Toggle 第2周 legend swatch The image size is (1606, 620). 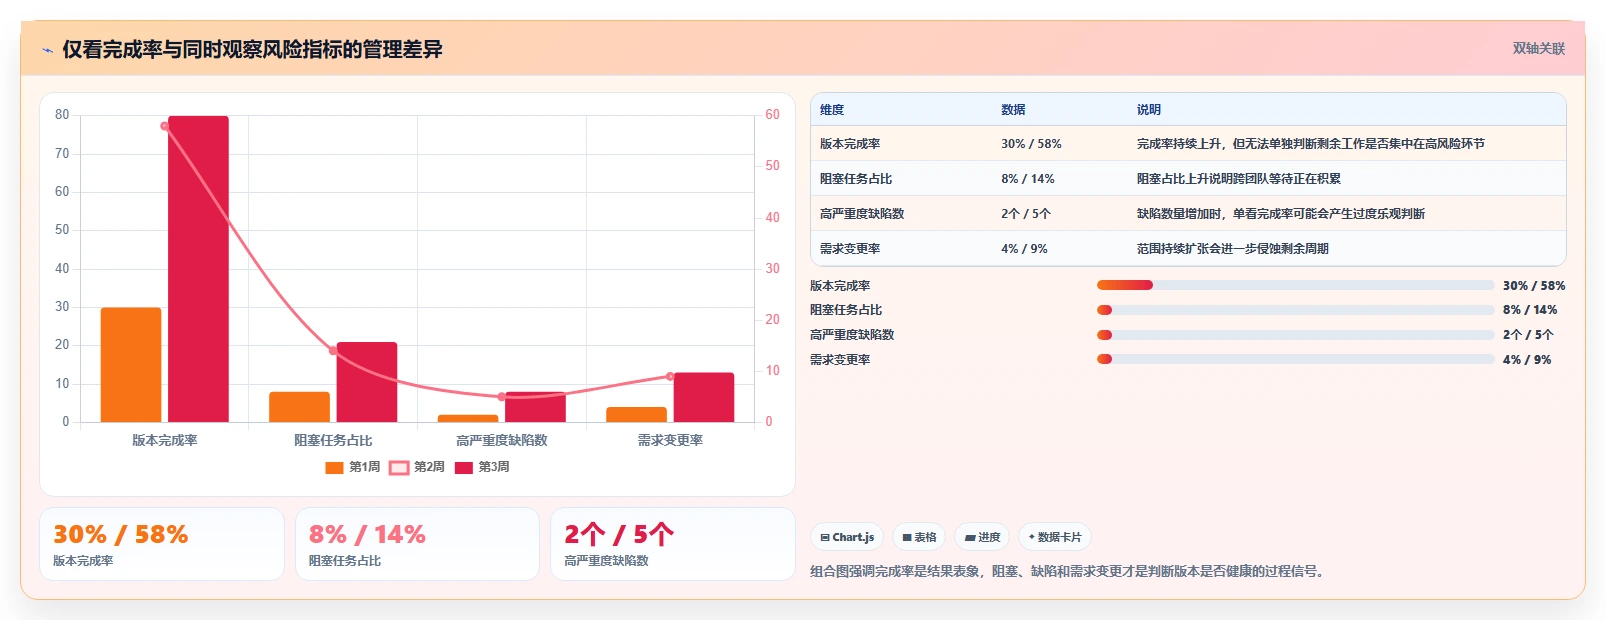[x=399, y=467]
